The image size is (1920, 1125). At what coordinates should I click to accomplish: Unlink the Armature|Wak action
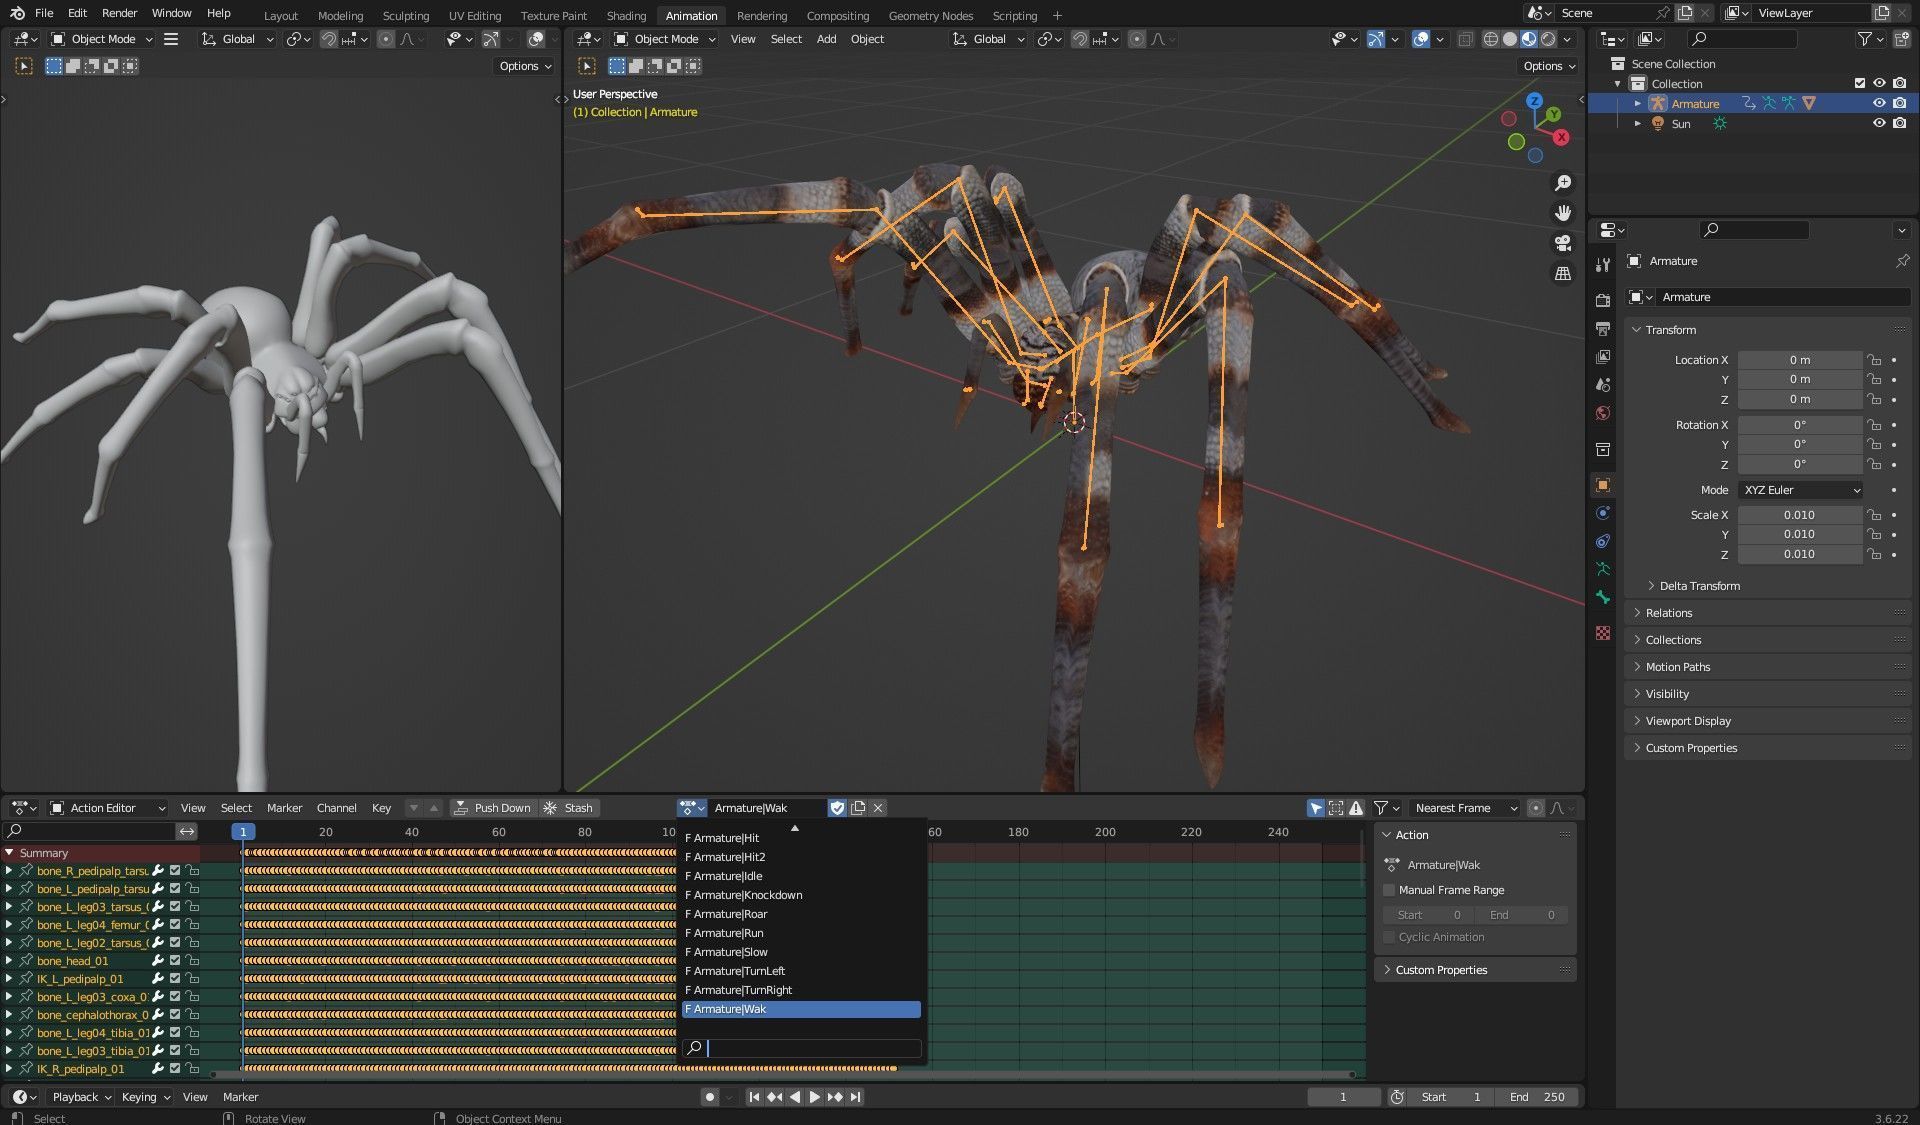[878, 808]
